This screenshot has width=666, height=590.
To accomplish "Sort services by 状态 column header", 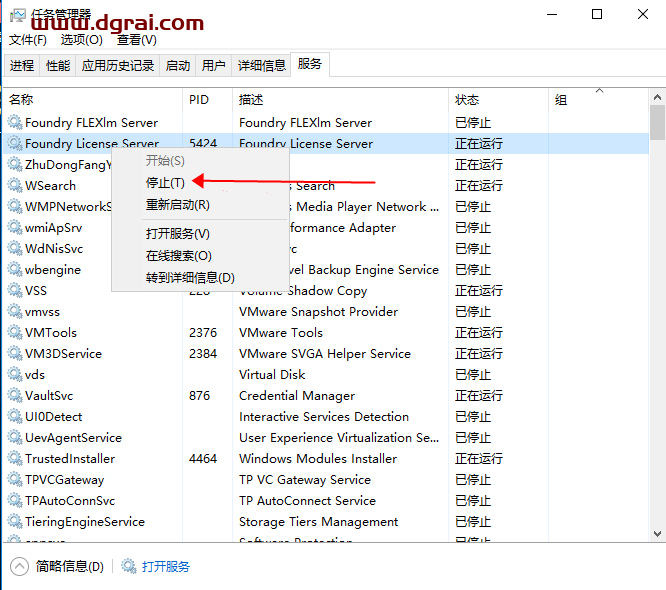I will [467, 100].
